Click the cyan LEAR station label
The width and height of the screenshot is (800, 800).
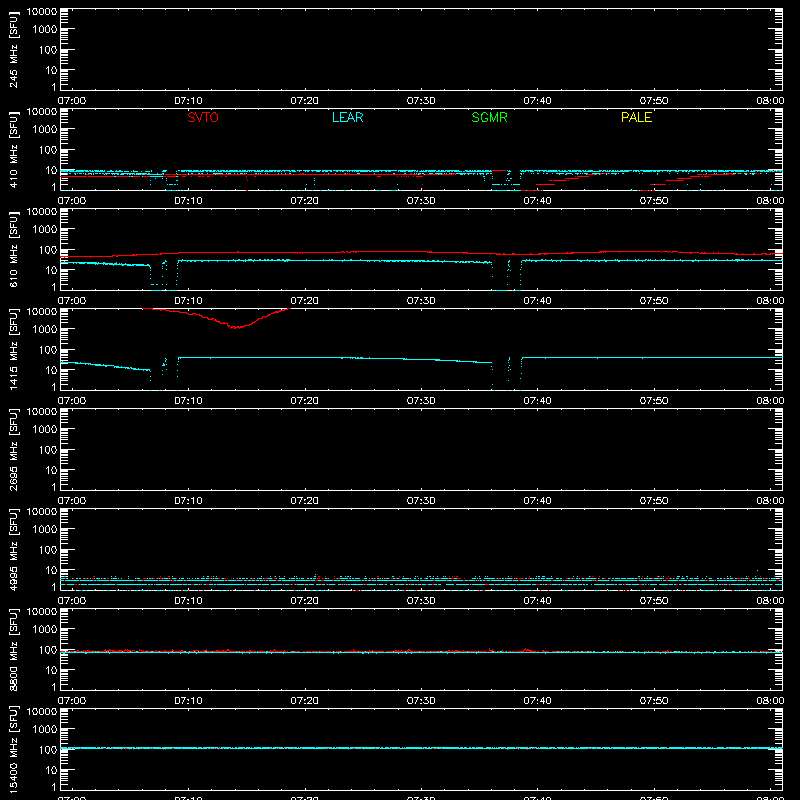tap(347, 117)
